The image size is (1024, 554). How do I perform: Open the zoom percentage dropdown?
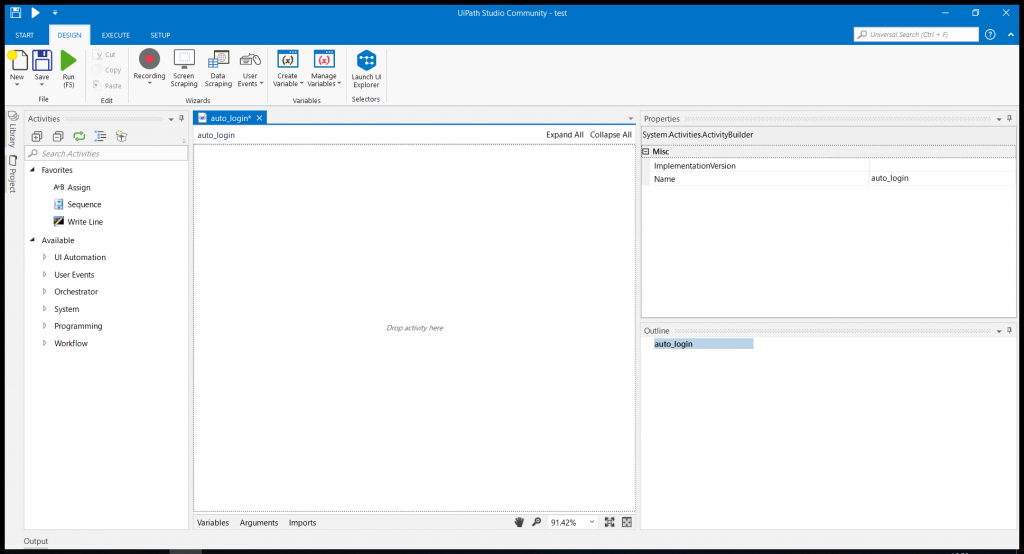coord(592,522)
